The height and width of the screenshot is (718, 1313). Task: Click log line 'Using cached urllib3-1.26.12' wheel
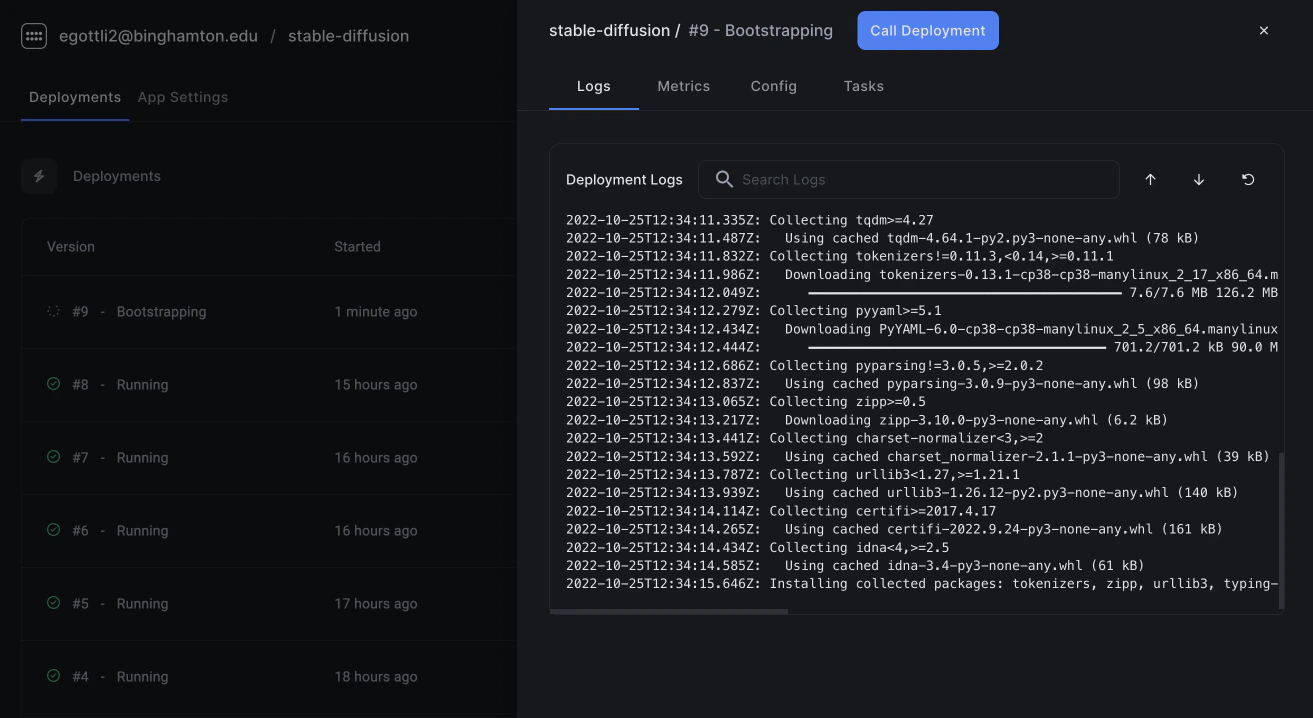pos(902,493)
